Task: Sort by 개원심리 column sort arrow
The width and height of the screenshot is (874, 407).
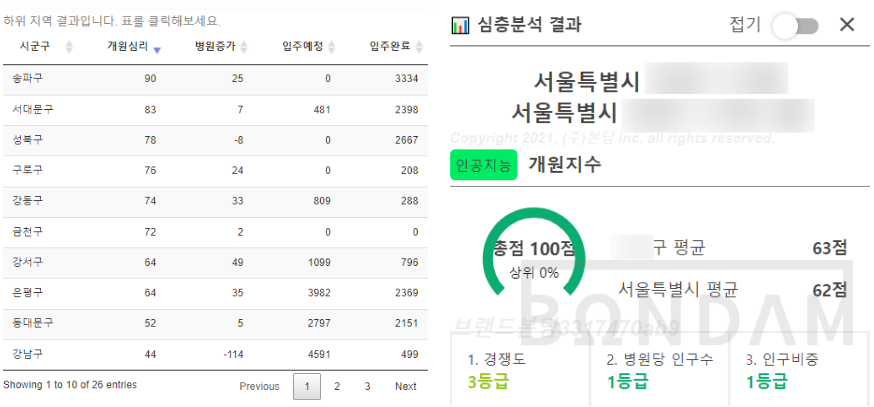Action: coord(157,47)
